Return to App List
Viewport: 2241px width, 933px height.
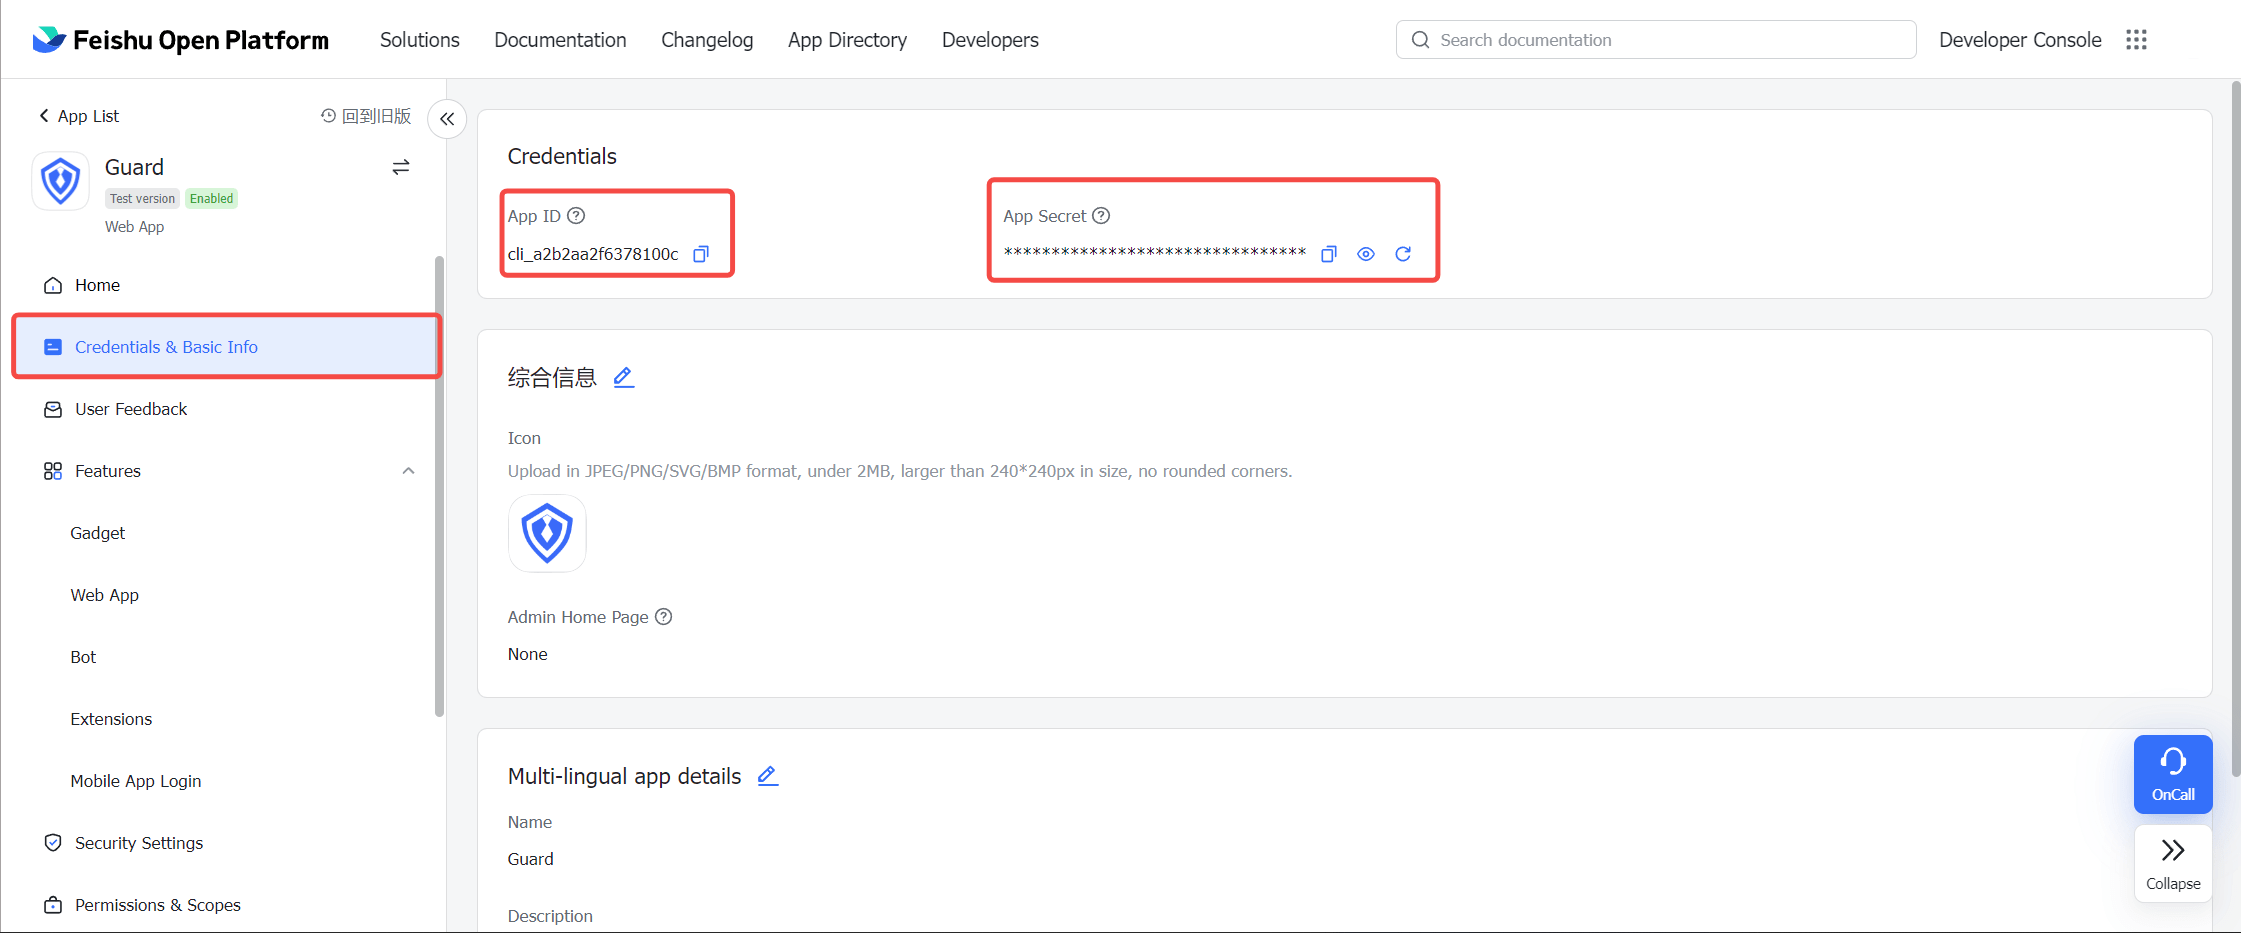click(x=79, y=116)
